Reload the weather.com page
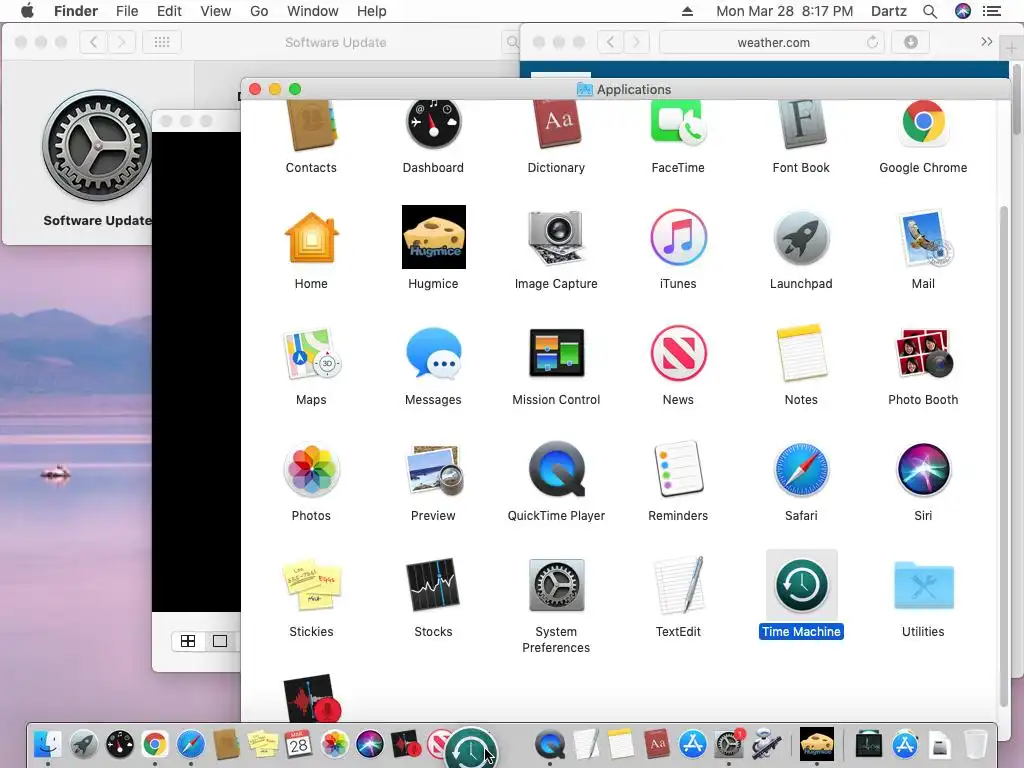The width and height of the screenshot is (1024, 768). coord(872,42)
